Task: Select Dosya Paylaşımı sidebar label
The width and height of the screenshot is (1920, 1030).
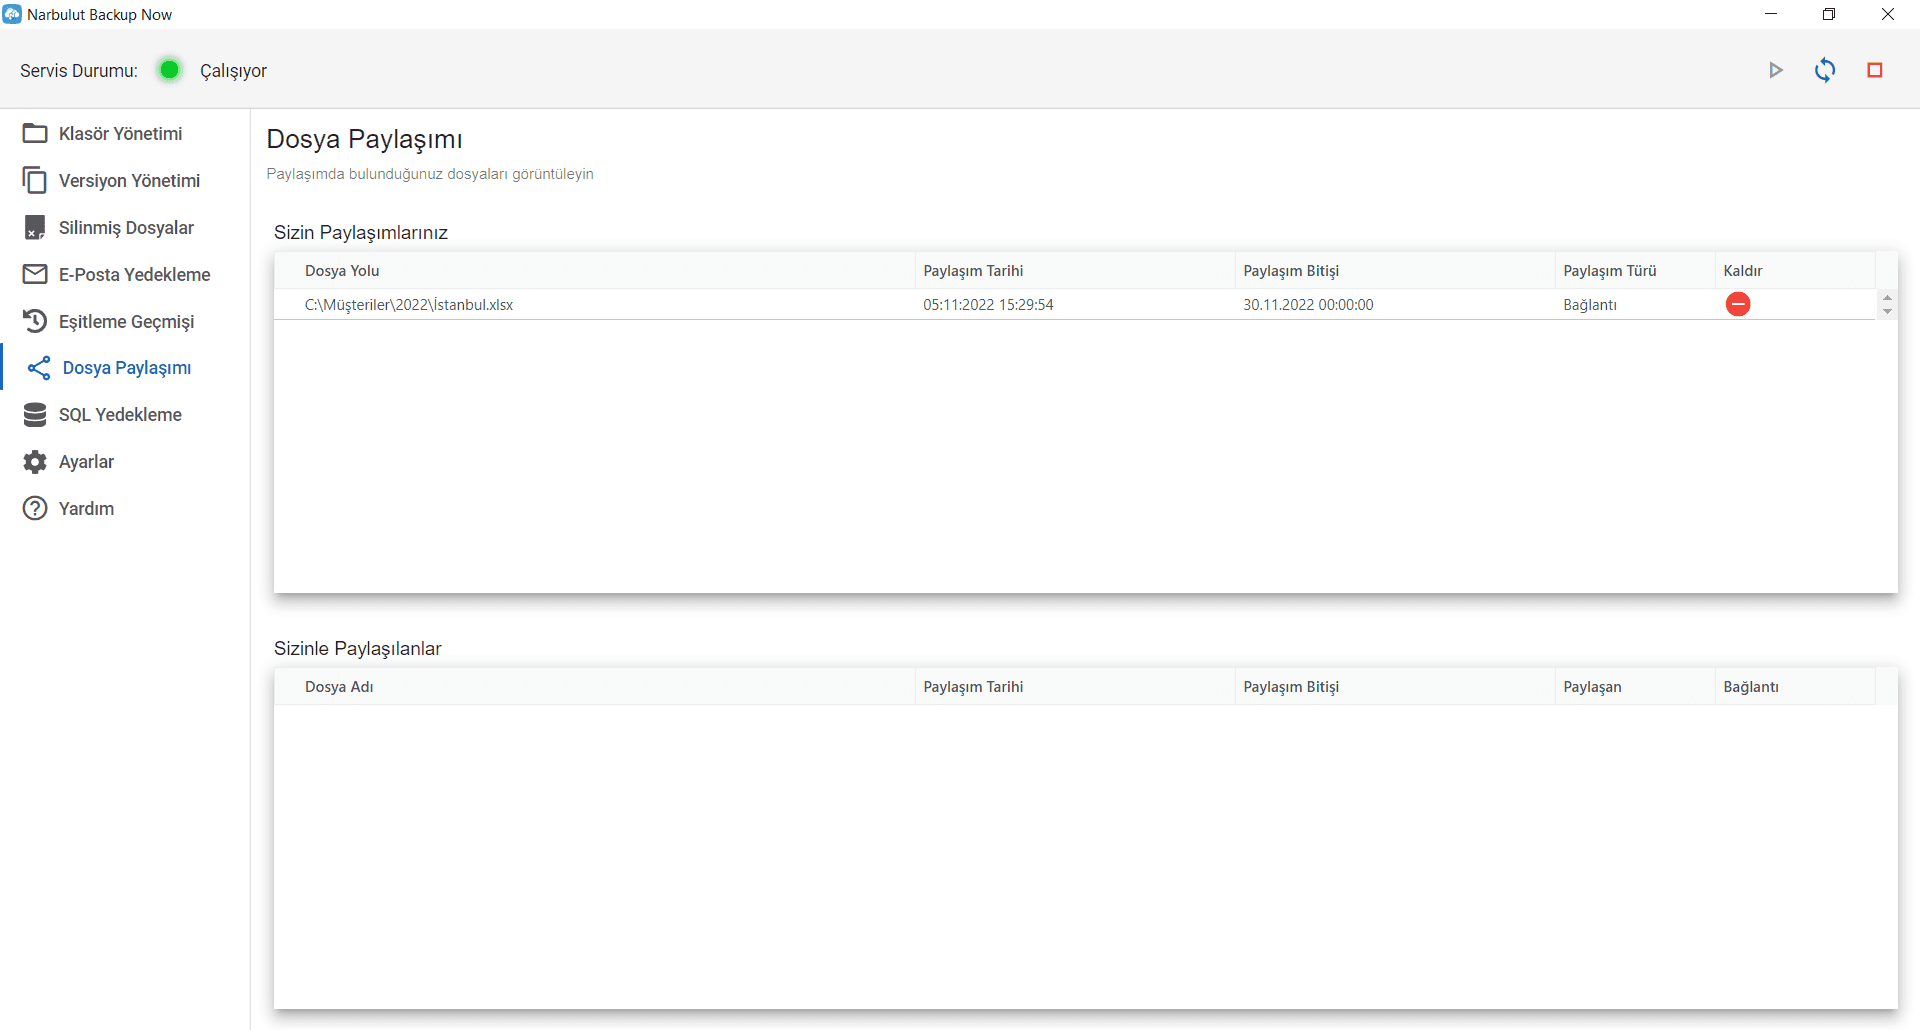Action: click(127, 368)
